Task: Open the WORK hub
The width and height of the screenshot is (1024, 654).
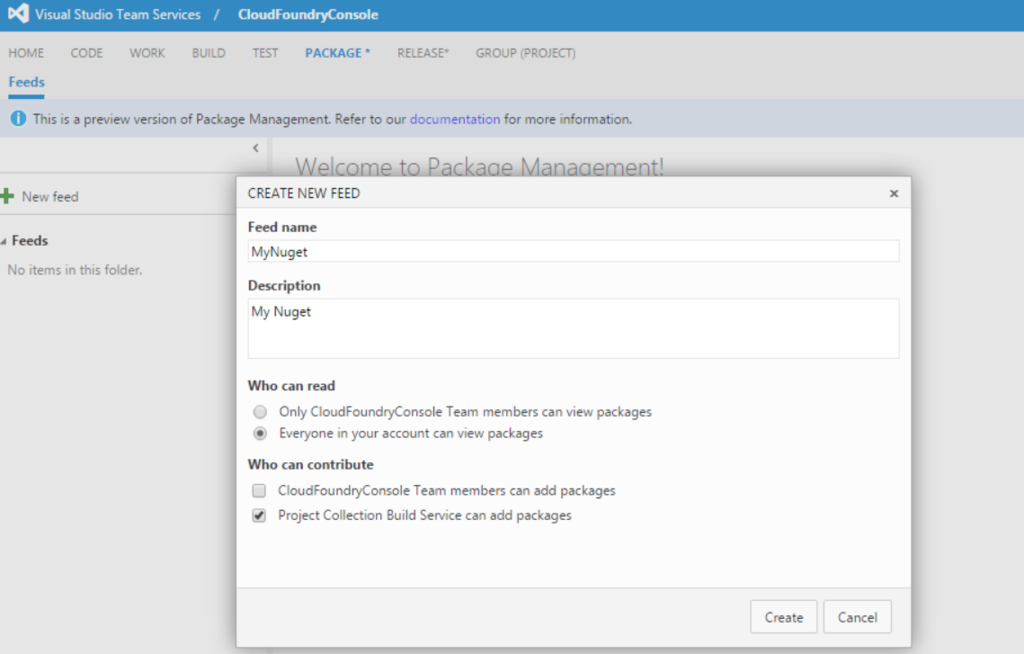Action: coord(147,53)
